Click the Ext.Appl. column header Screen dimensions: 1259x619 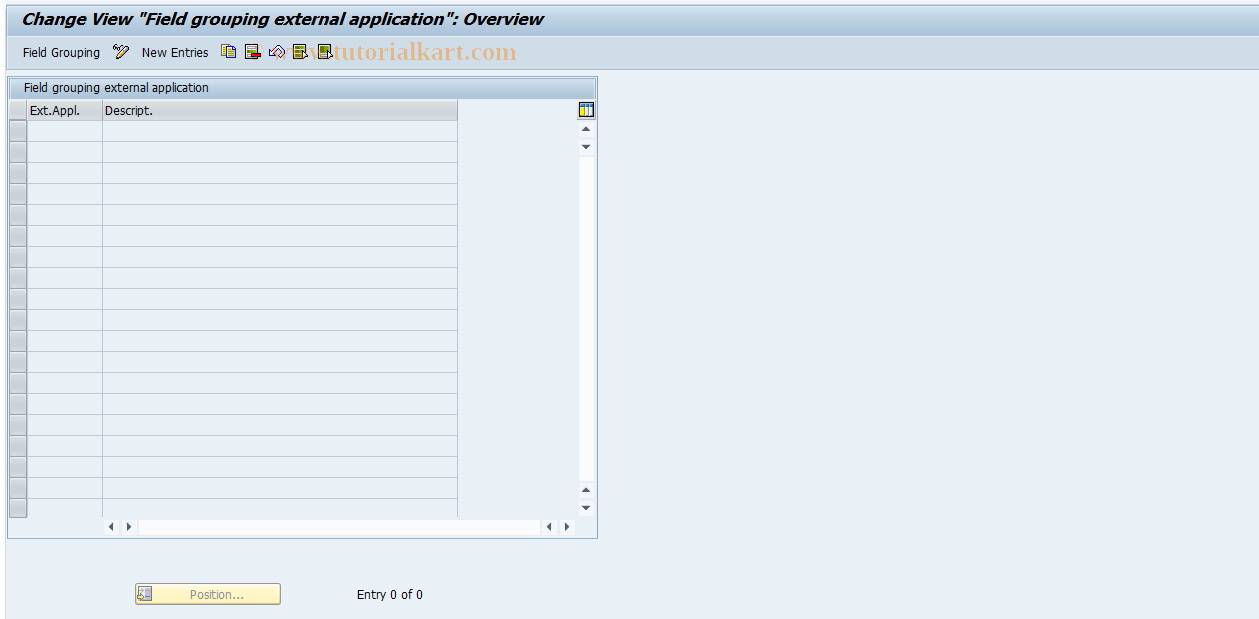(65, 110)
